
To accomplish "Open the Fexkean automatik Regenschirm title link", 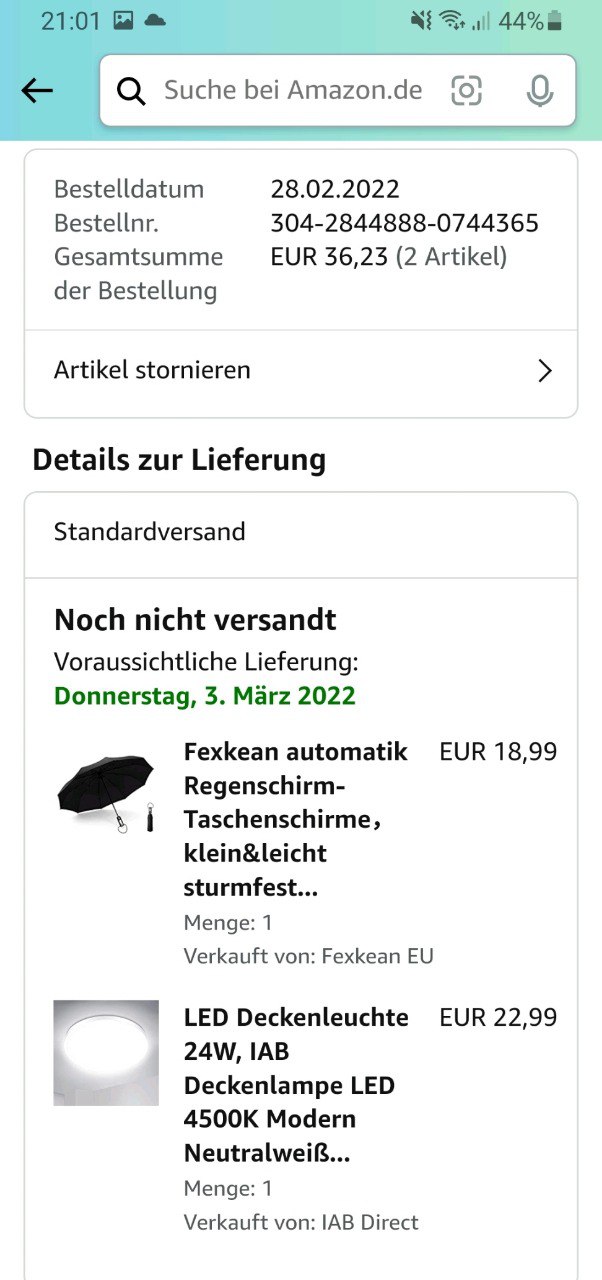I will click(x=296, y=819).
